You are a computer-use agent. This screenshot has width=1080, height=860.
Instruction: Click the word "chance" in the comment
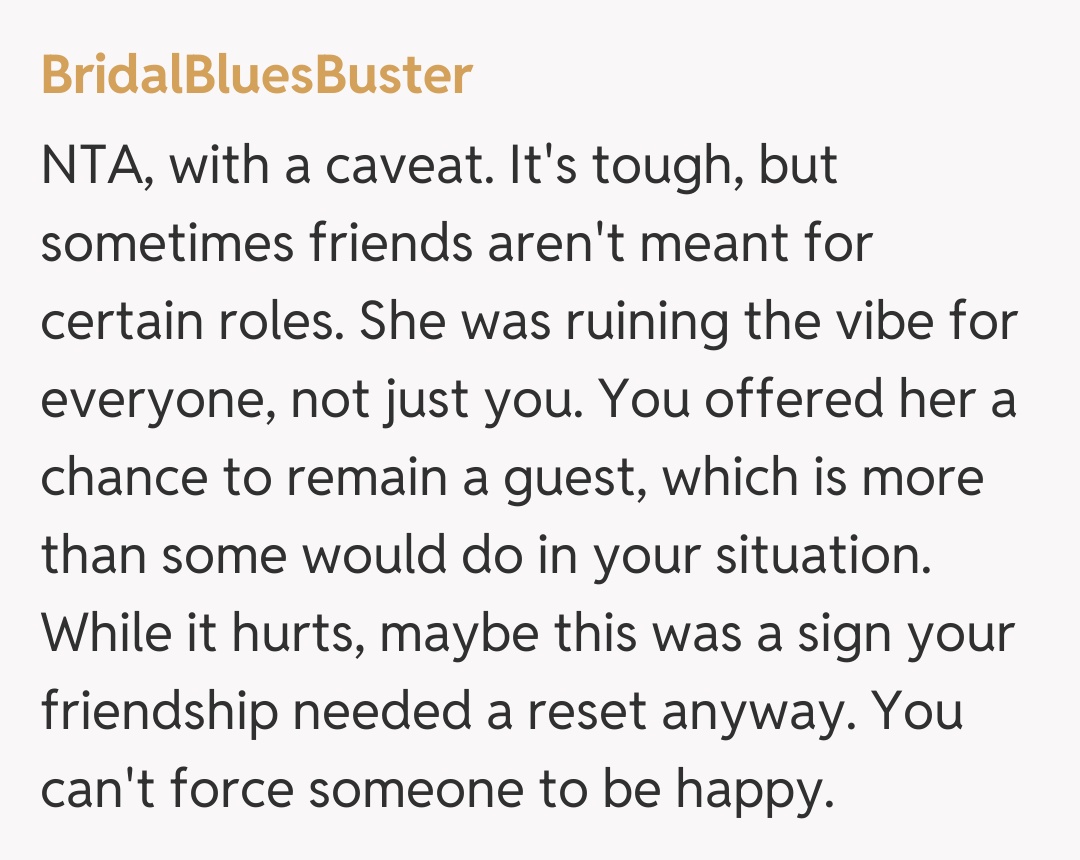point(127,477)
